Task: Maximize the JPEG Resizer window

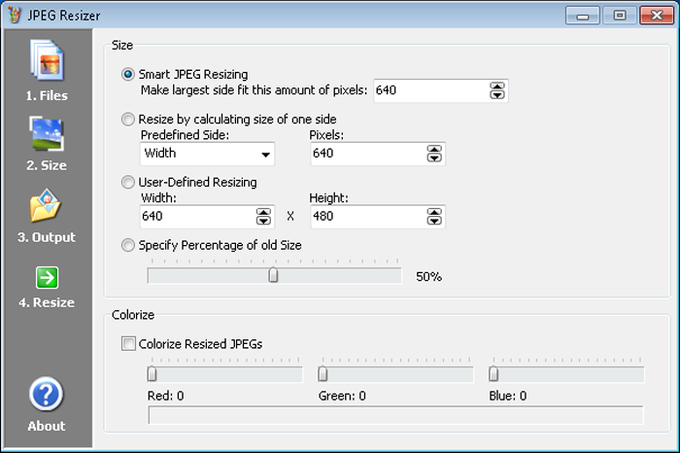Action: point(620,16)
